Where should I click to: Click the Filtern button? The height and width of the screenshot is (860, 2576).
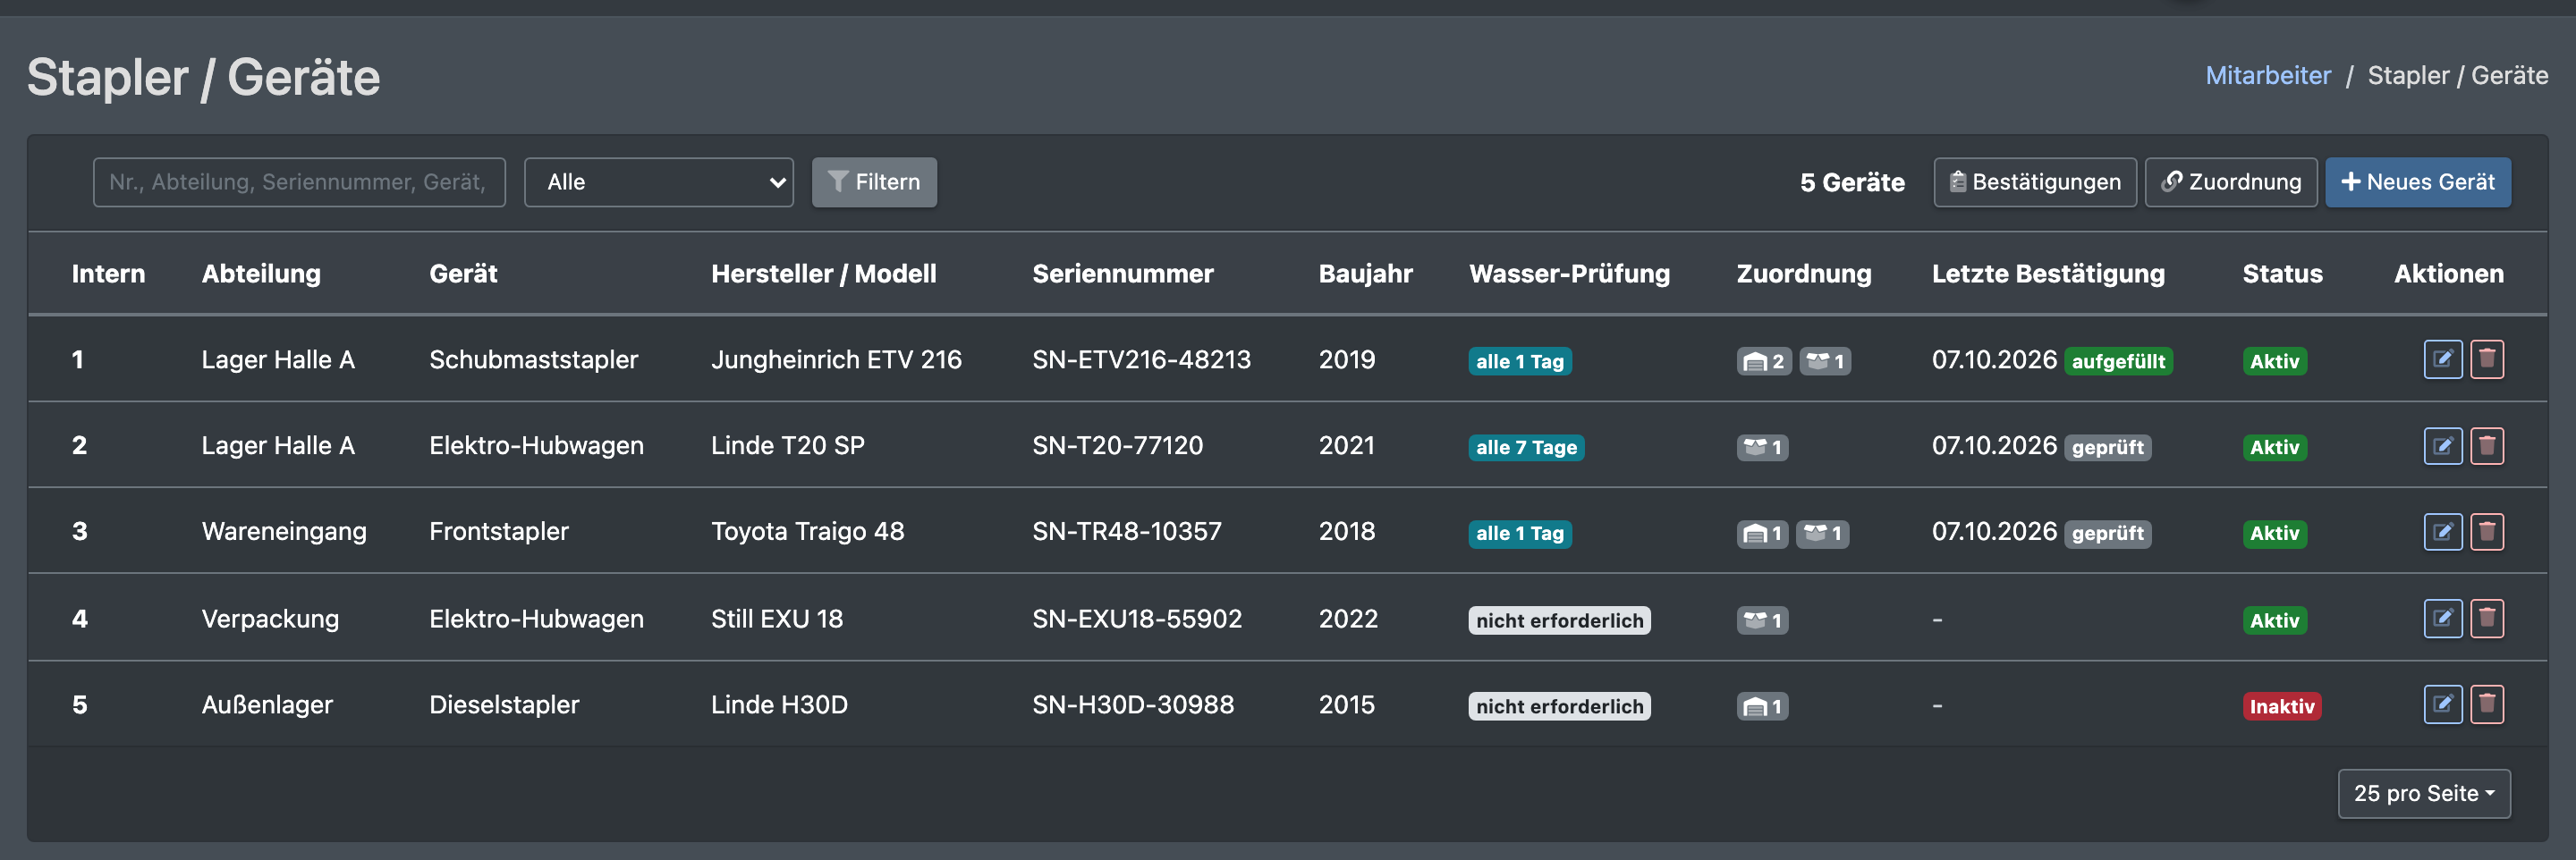(874, 182)
